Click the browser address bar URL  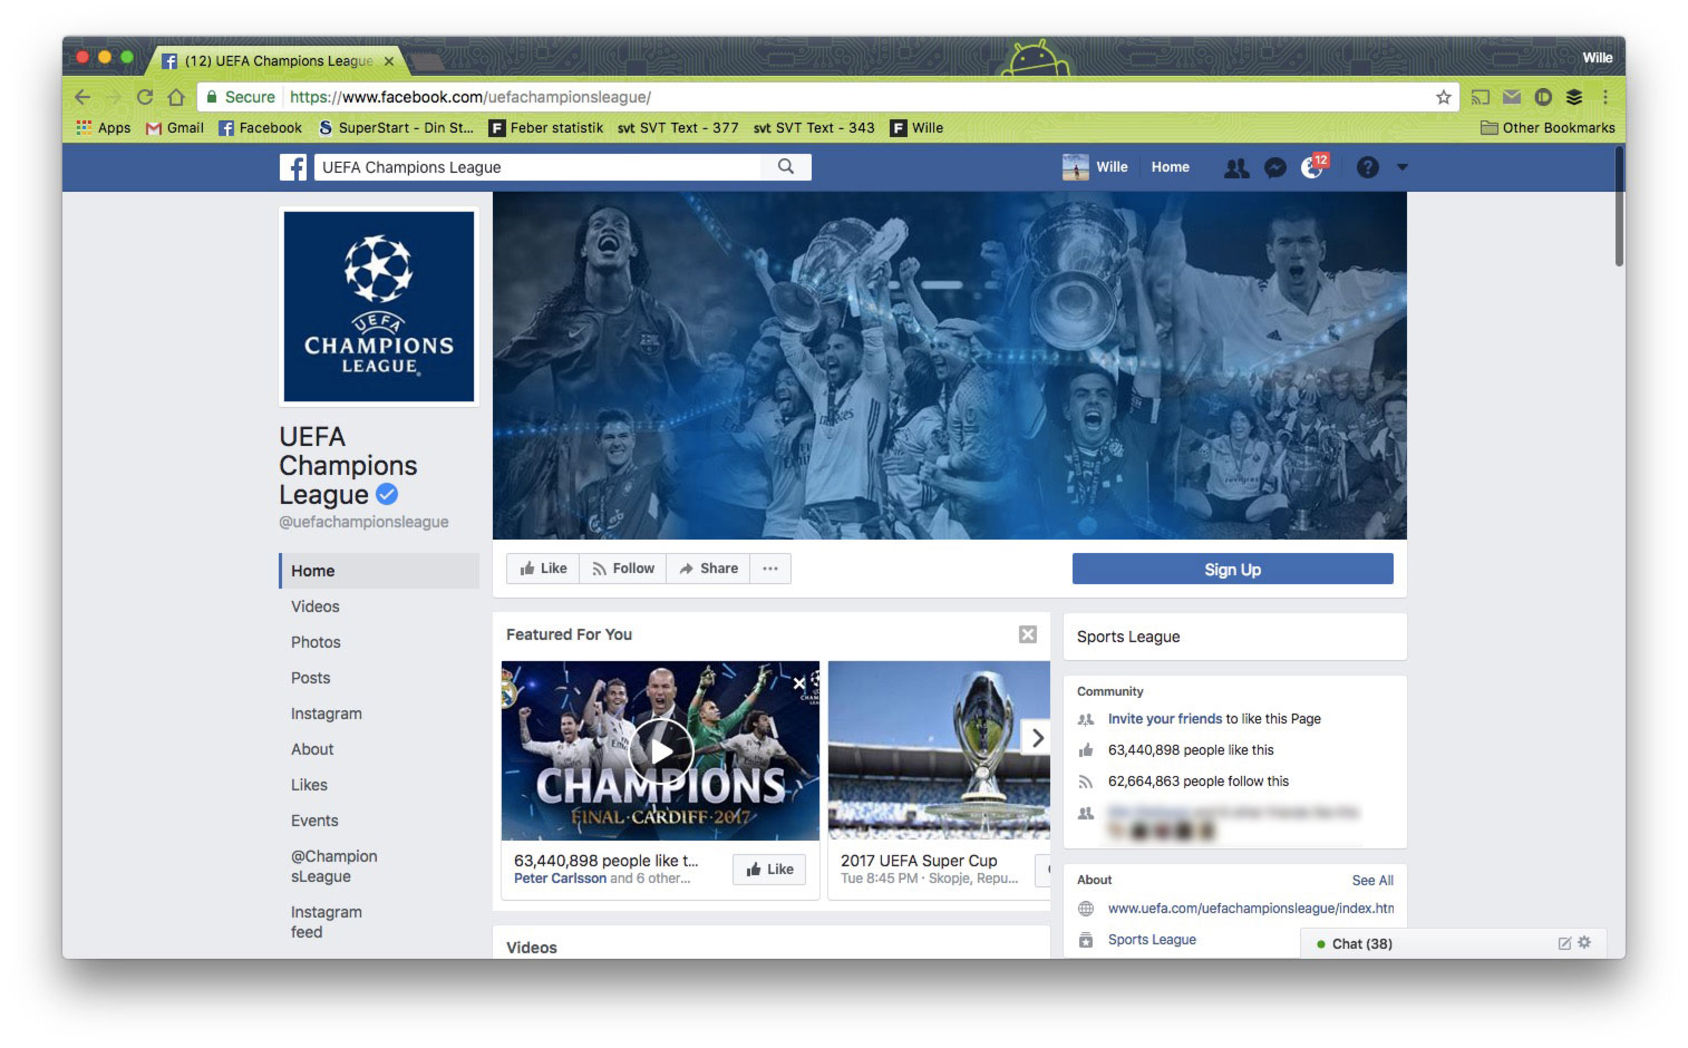click(x=470, y=97)
